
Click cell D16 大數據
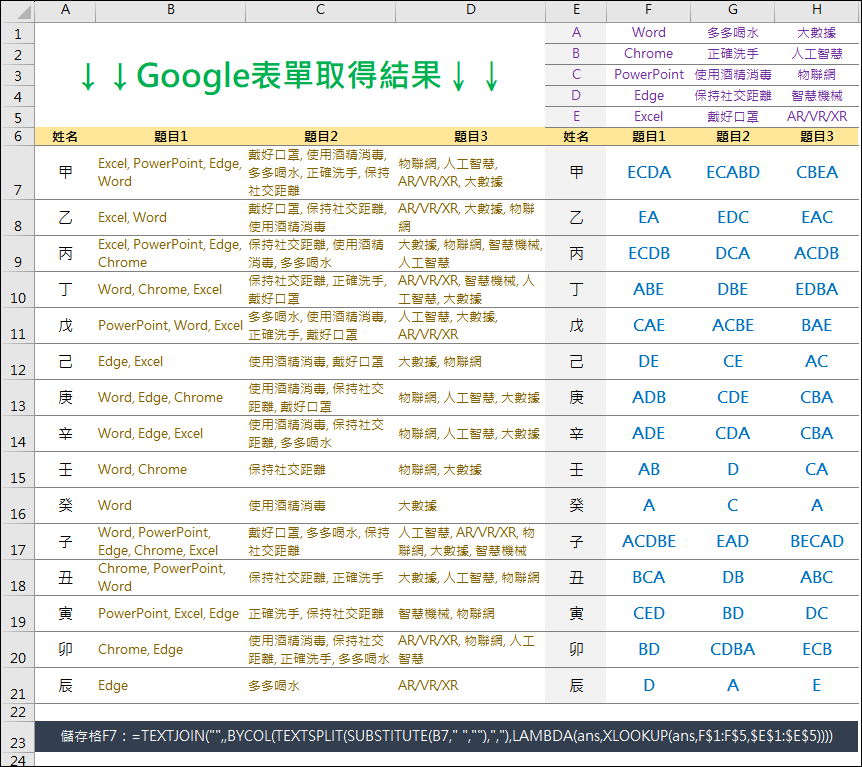coord(471,506)
